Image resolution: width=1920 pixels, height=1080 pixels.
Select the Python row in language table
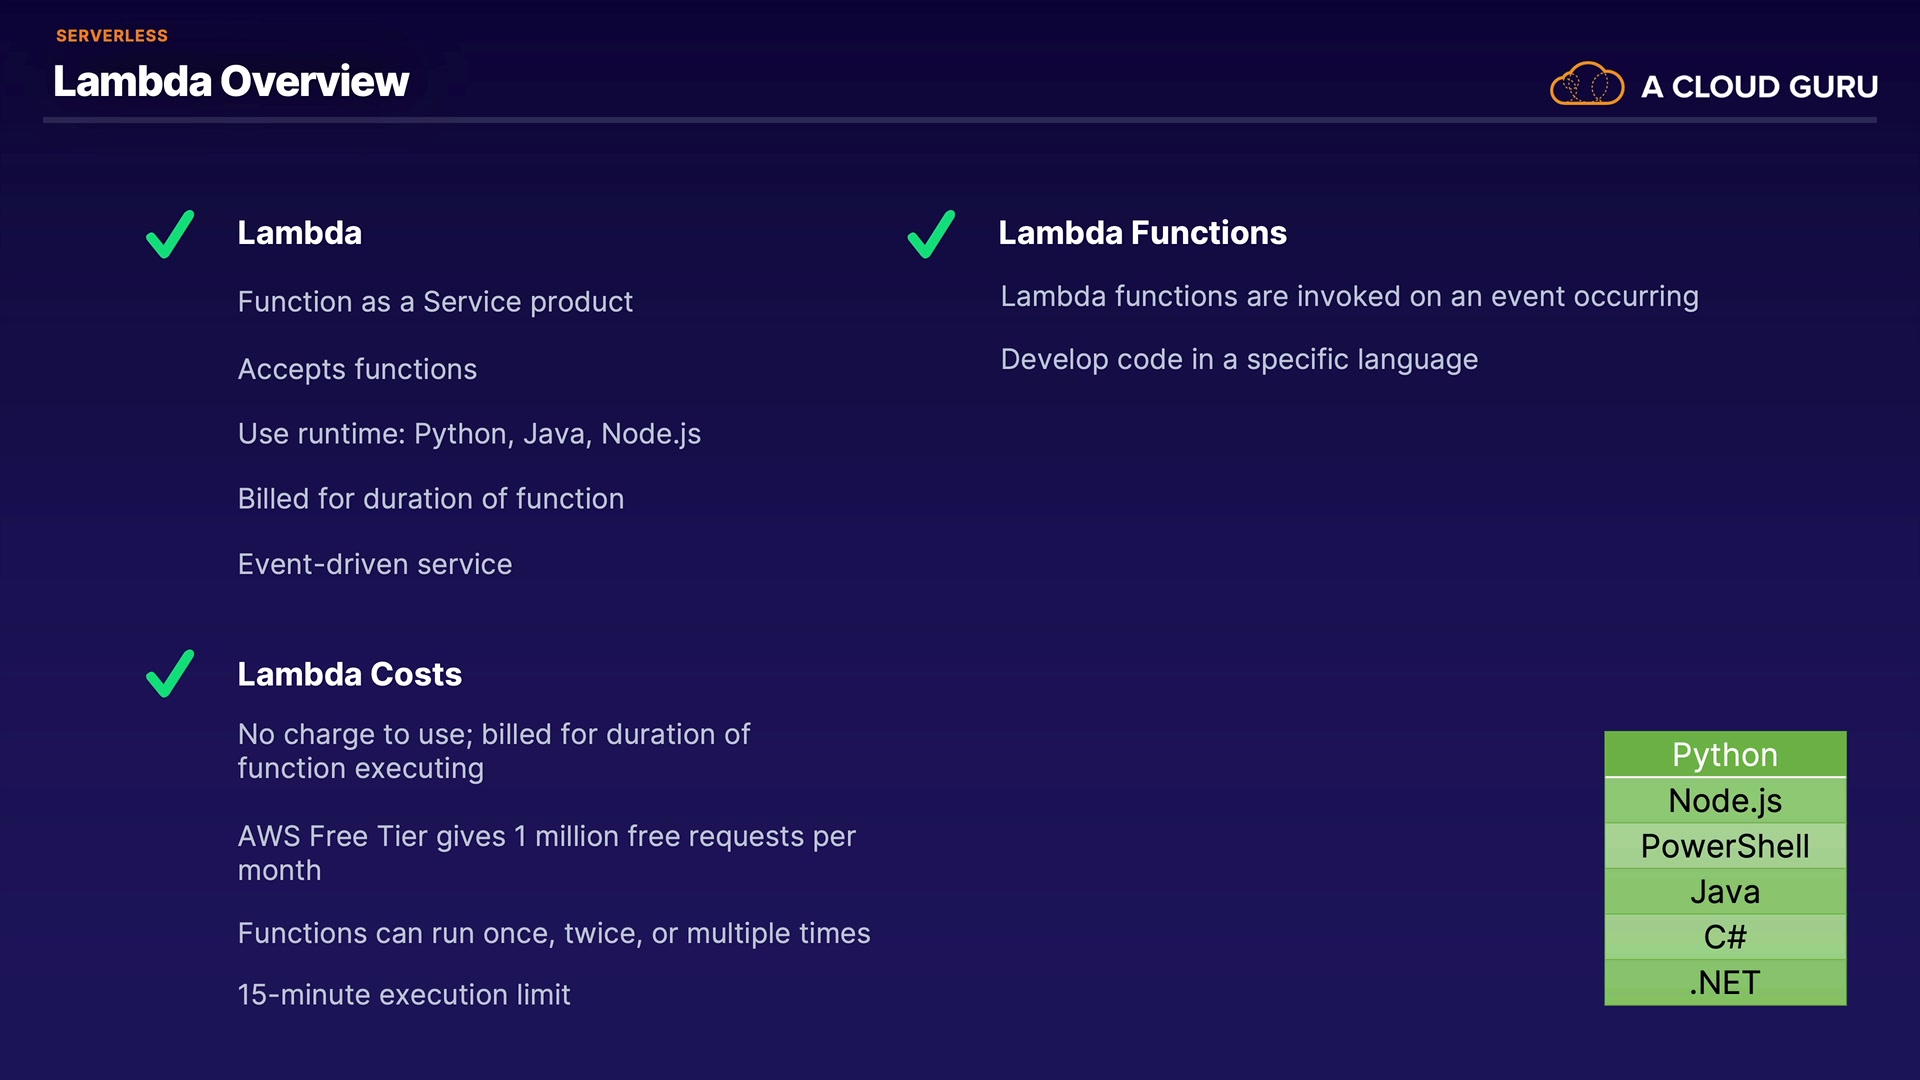pos(1725,755)
